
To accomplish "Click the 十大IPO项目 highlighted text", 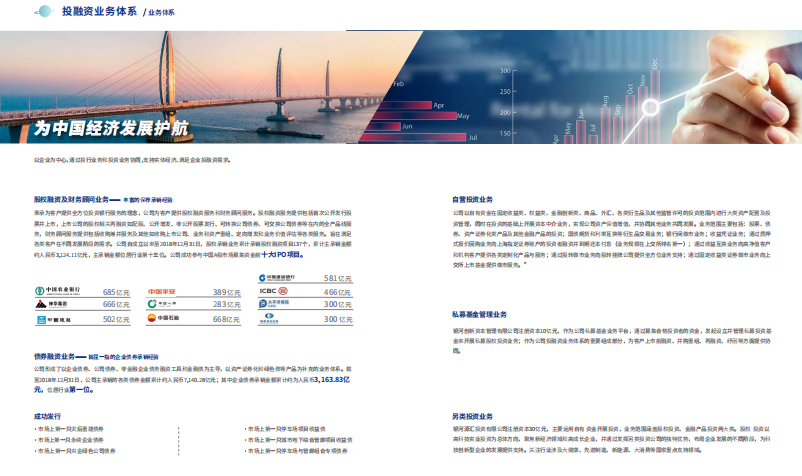I will pyautogui.click(x=282, y=255).
